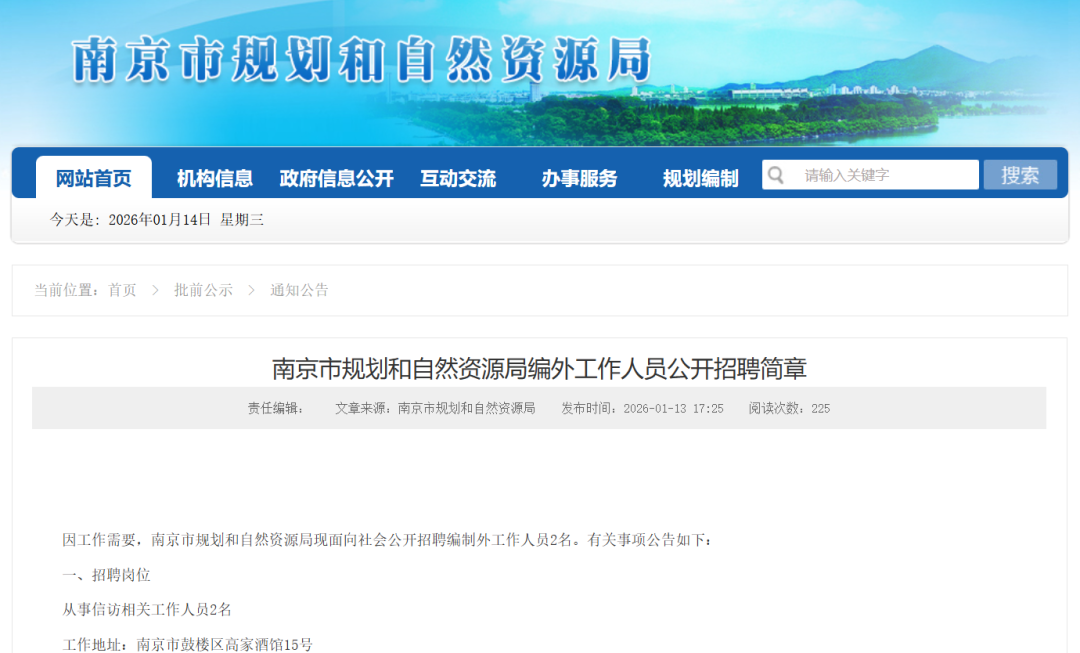The width and height of the screenshot is (1080, 653).
Task: Click the work address 高家酒馆15号 text
Action: 273,645
